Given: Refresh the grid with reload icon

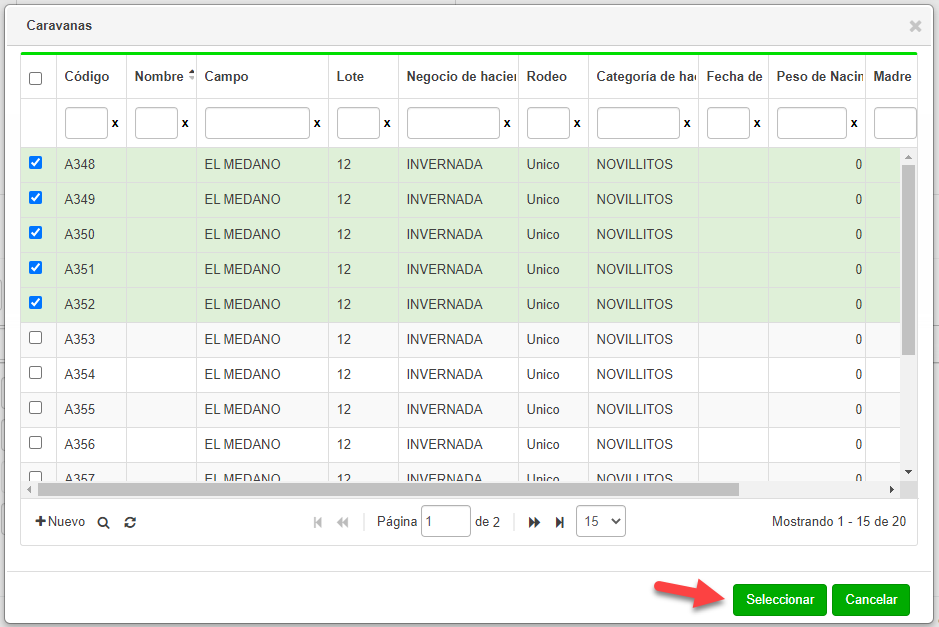Looking at the screenshot, I should 130,523.
